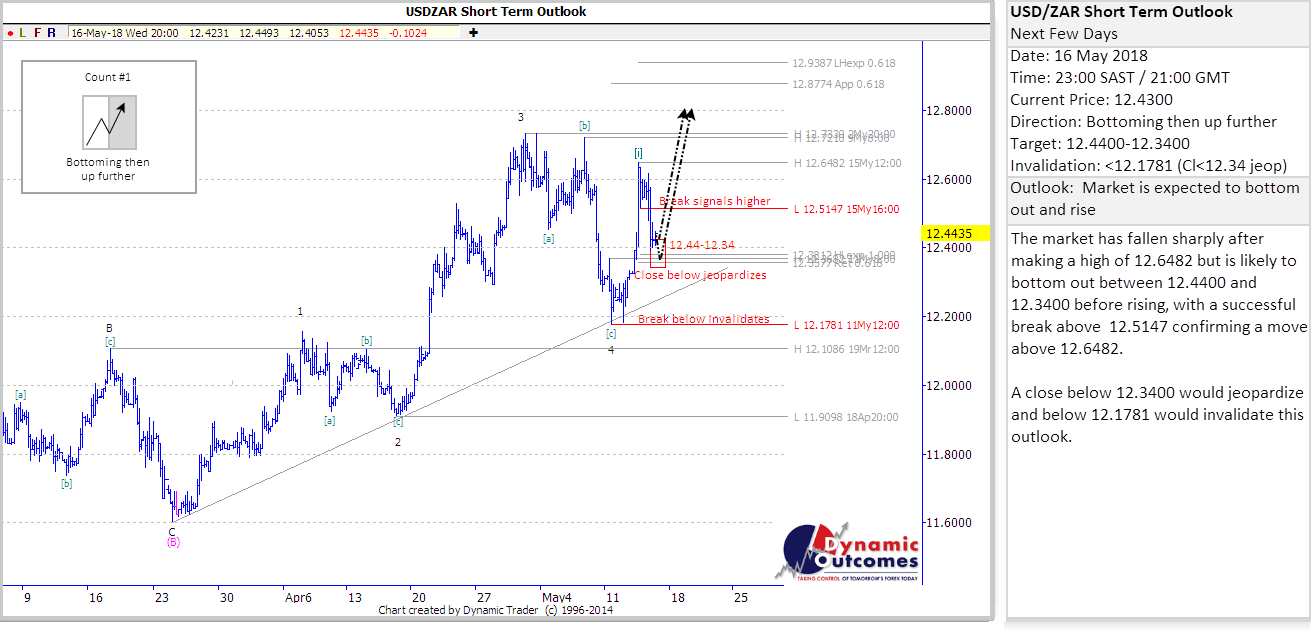This screenshot has height=631, width=1311.
Task: Click the Time: 23:00 SAST / 21:00 GMT line
Action: [x=1120, y=78]
